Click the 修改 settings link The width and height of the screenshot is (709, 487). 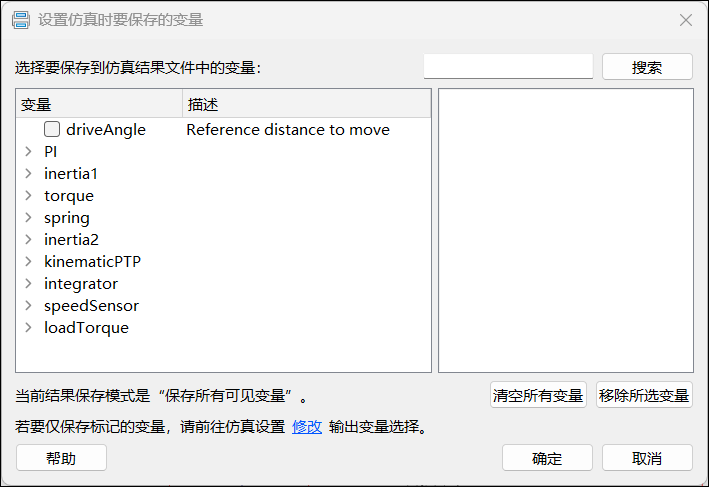(x=307, y=427)
